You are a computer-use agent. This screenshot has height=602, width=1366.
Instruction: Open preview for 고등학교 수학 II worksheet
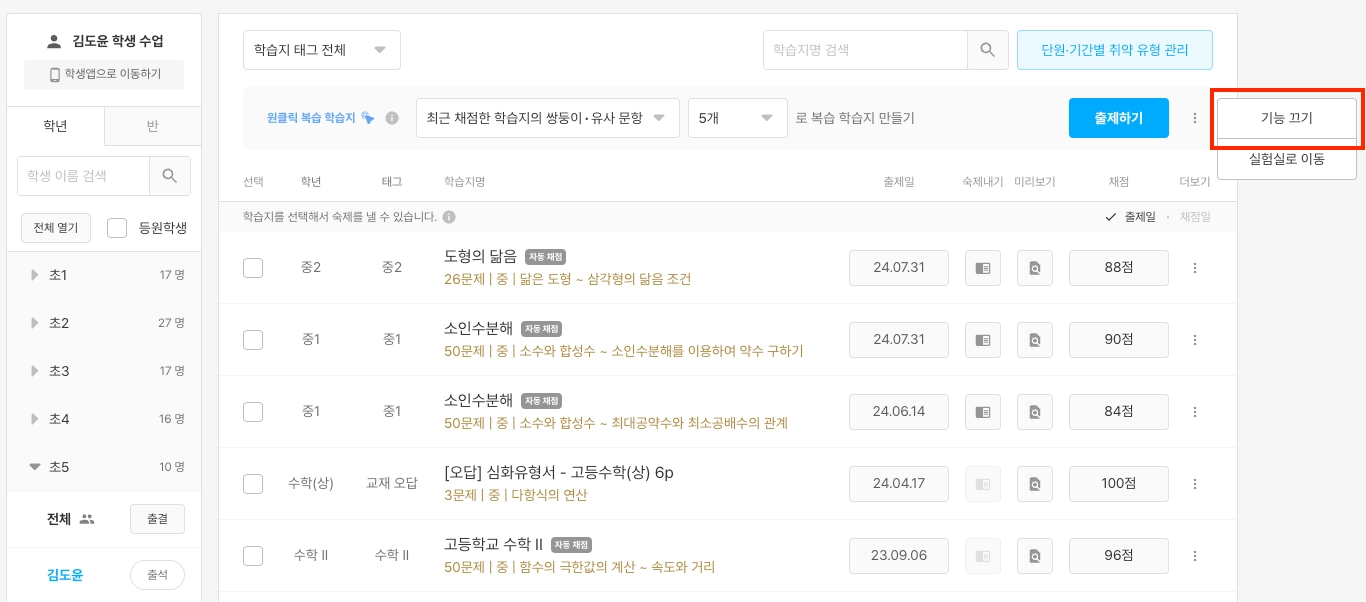click(x=1035, y=556)
